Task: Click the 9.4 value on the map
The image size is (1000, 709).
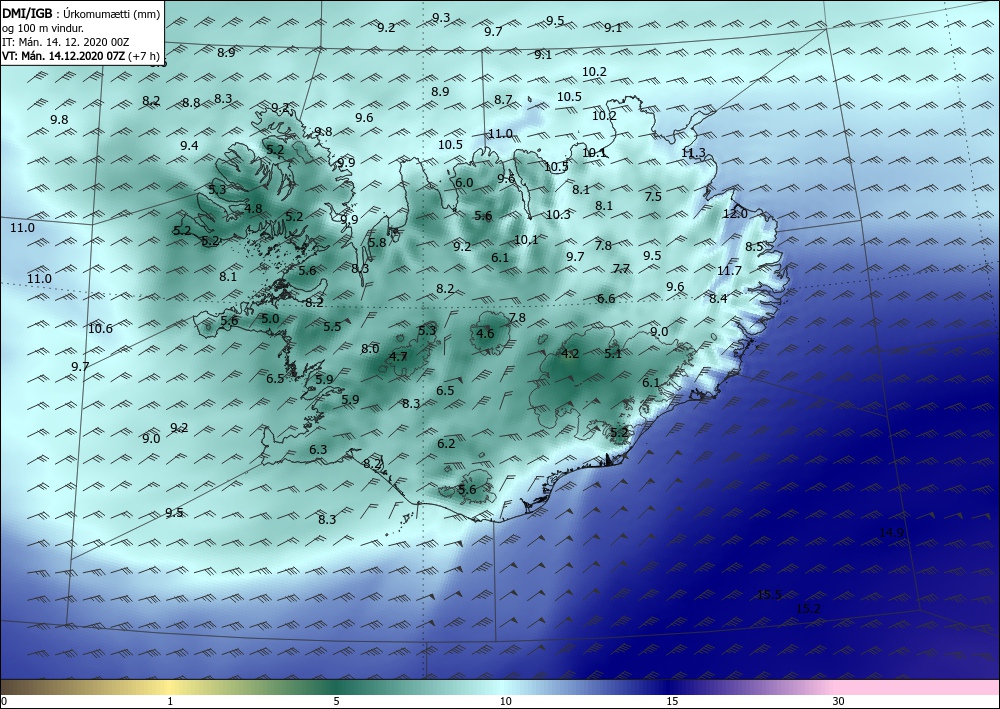Action: tap(189, 145)
